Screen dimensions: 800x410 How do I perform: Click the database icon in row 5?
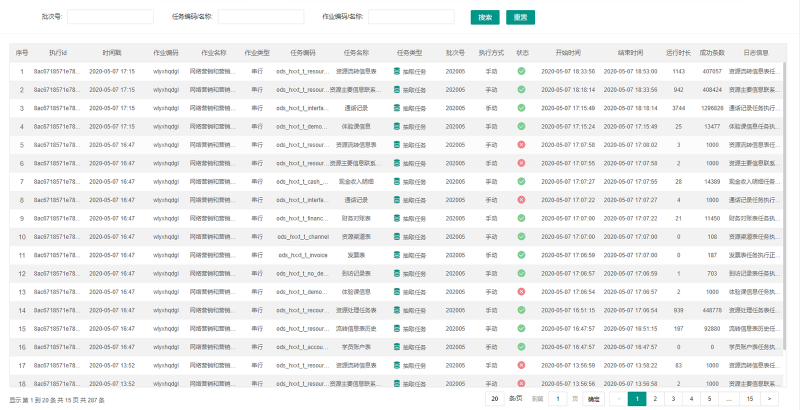coord(396,145)
